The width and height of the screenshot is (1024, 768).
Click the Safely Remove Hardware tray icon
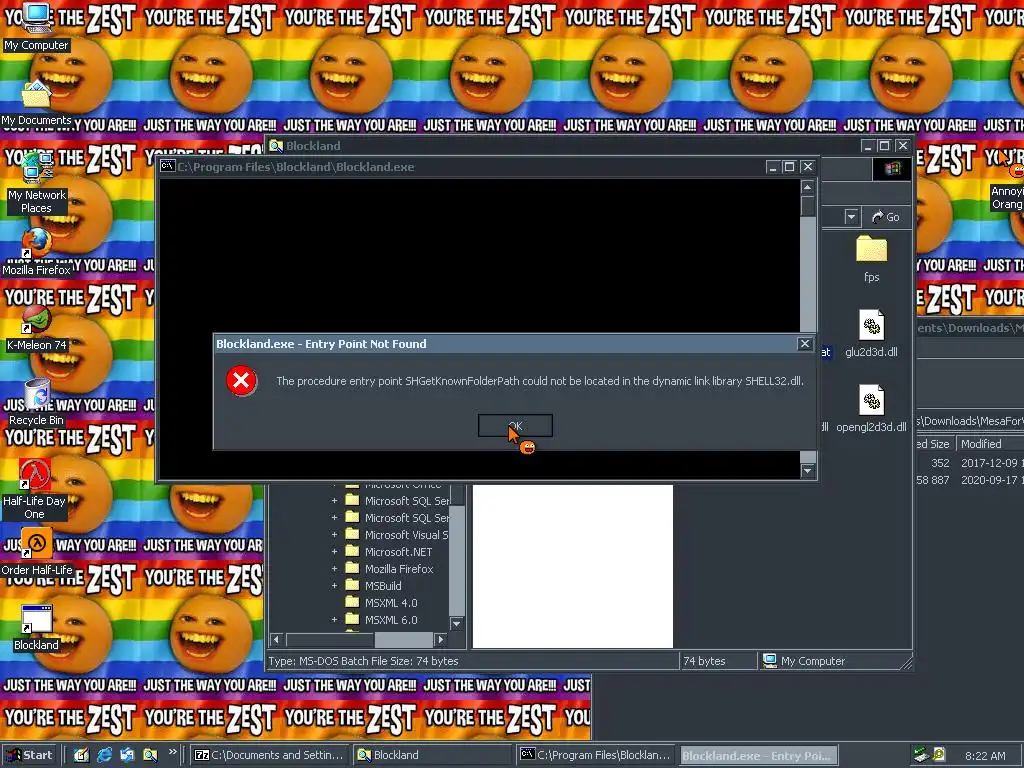click(x=921, y=755)
